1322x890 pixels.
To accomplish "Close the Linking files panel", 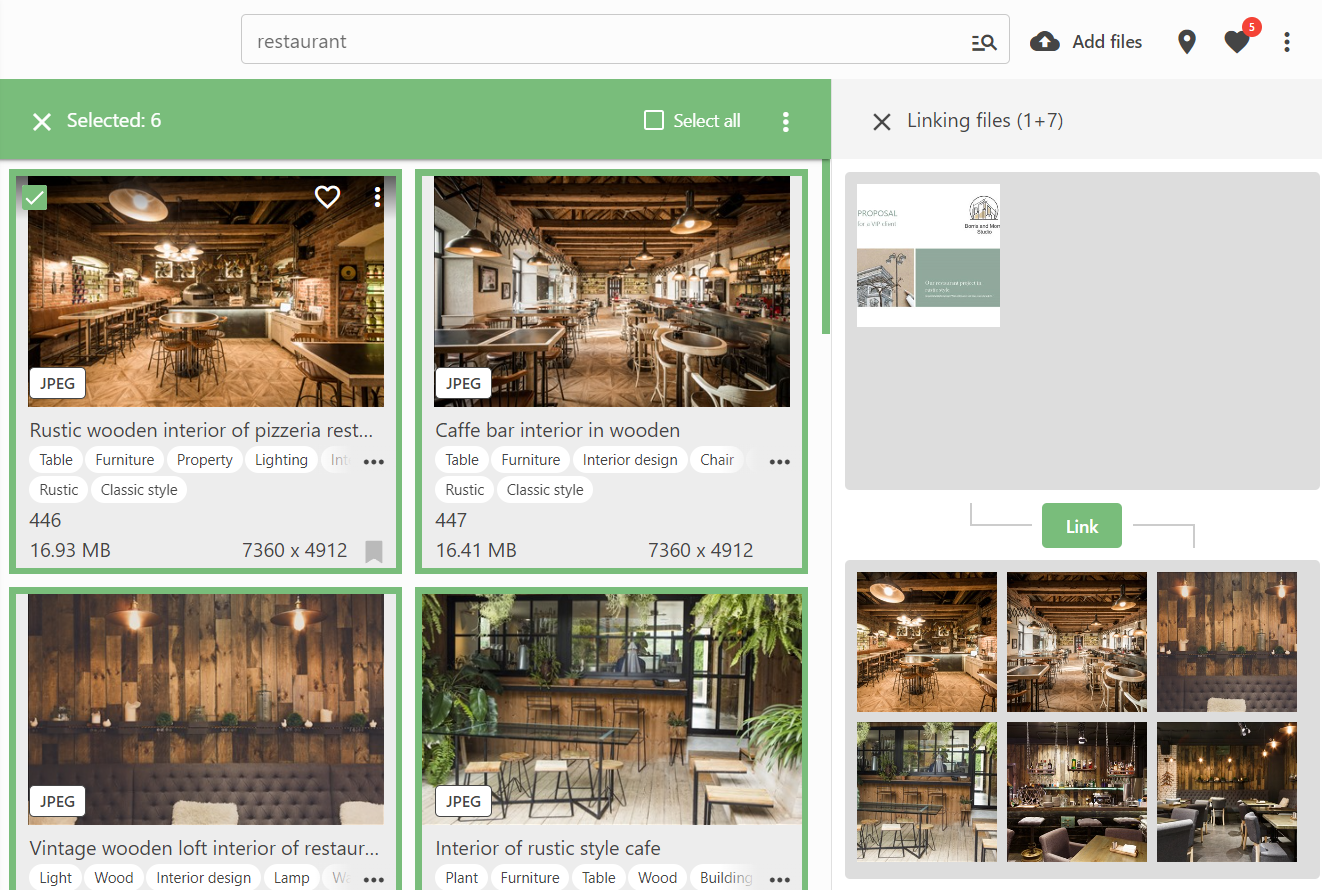I will (881, 122).
